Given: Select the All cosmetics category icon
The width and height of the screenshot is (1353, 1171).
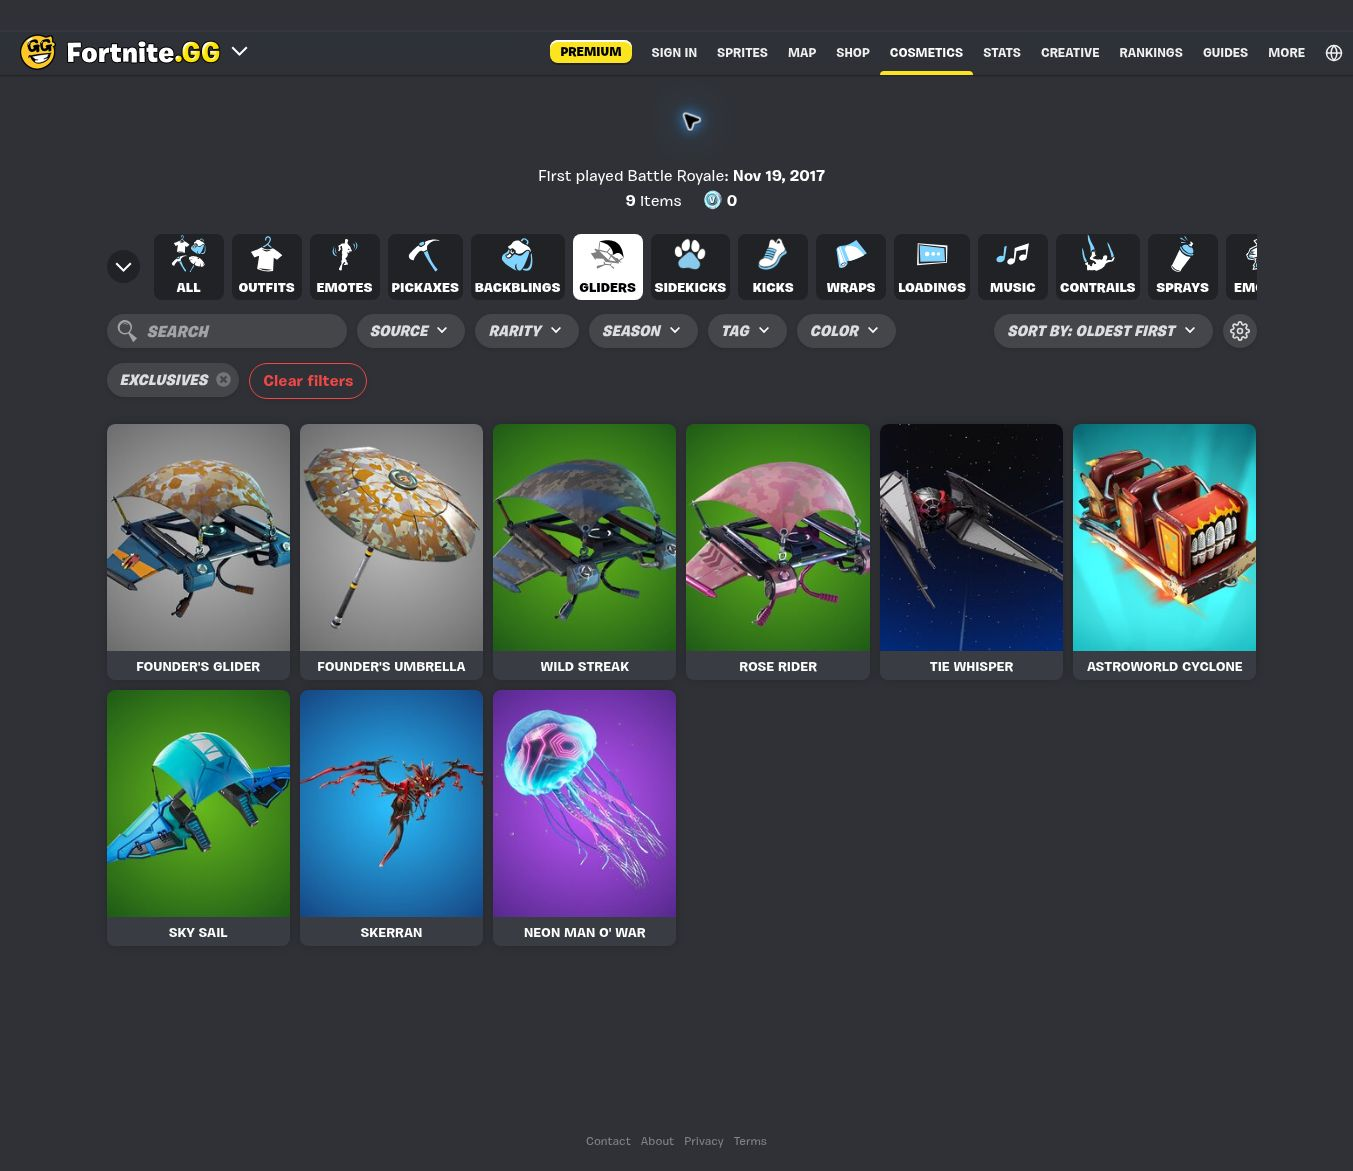Looking at the screenshot, I should tap(188, 267).
